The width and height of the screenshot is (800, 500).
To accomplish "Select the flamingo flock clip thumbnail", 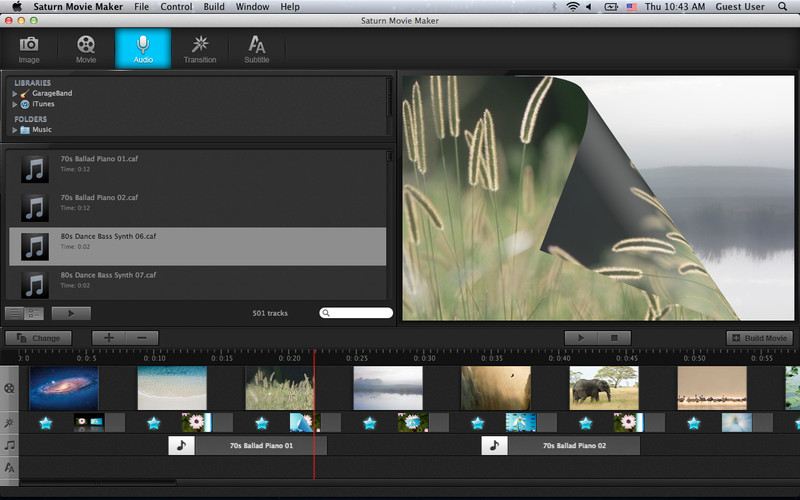I will (712, 388).
